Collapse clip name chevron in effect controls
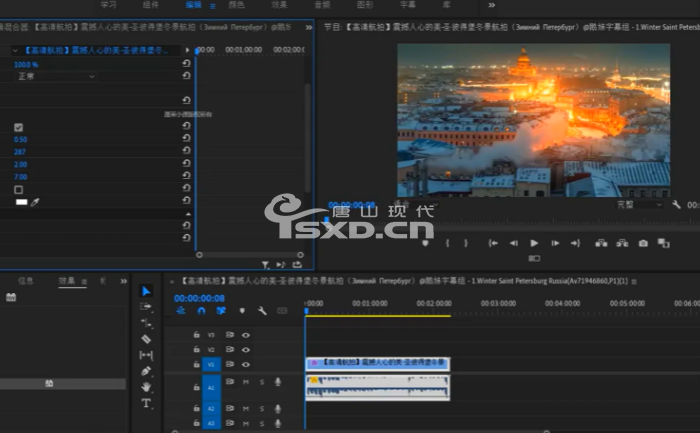The image size is (700, 433). click(15, 50)
